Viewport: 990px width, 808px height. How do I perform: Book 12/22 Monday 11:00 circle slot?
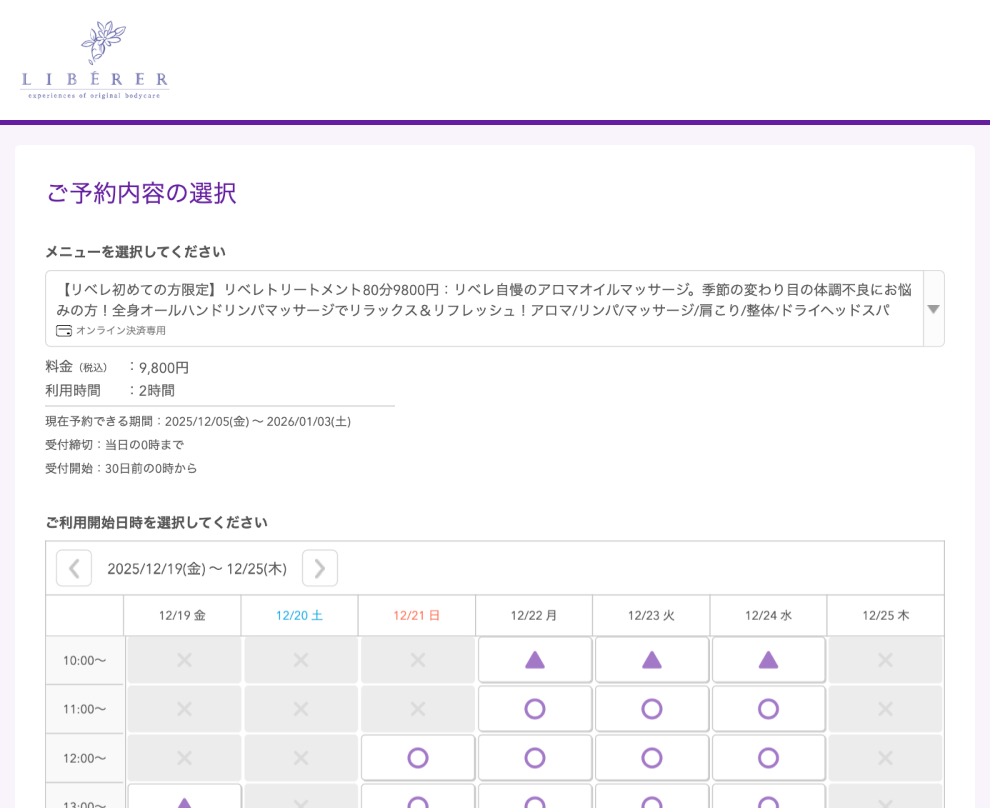coord(535,709)
